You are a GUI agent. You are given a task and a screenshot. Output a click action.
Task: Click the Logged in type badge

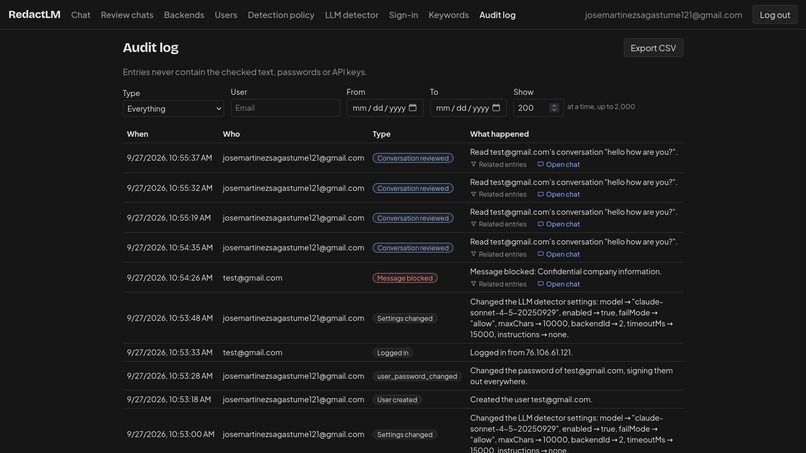393,353
